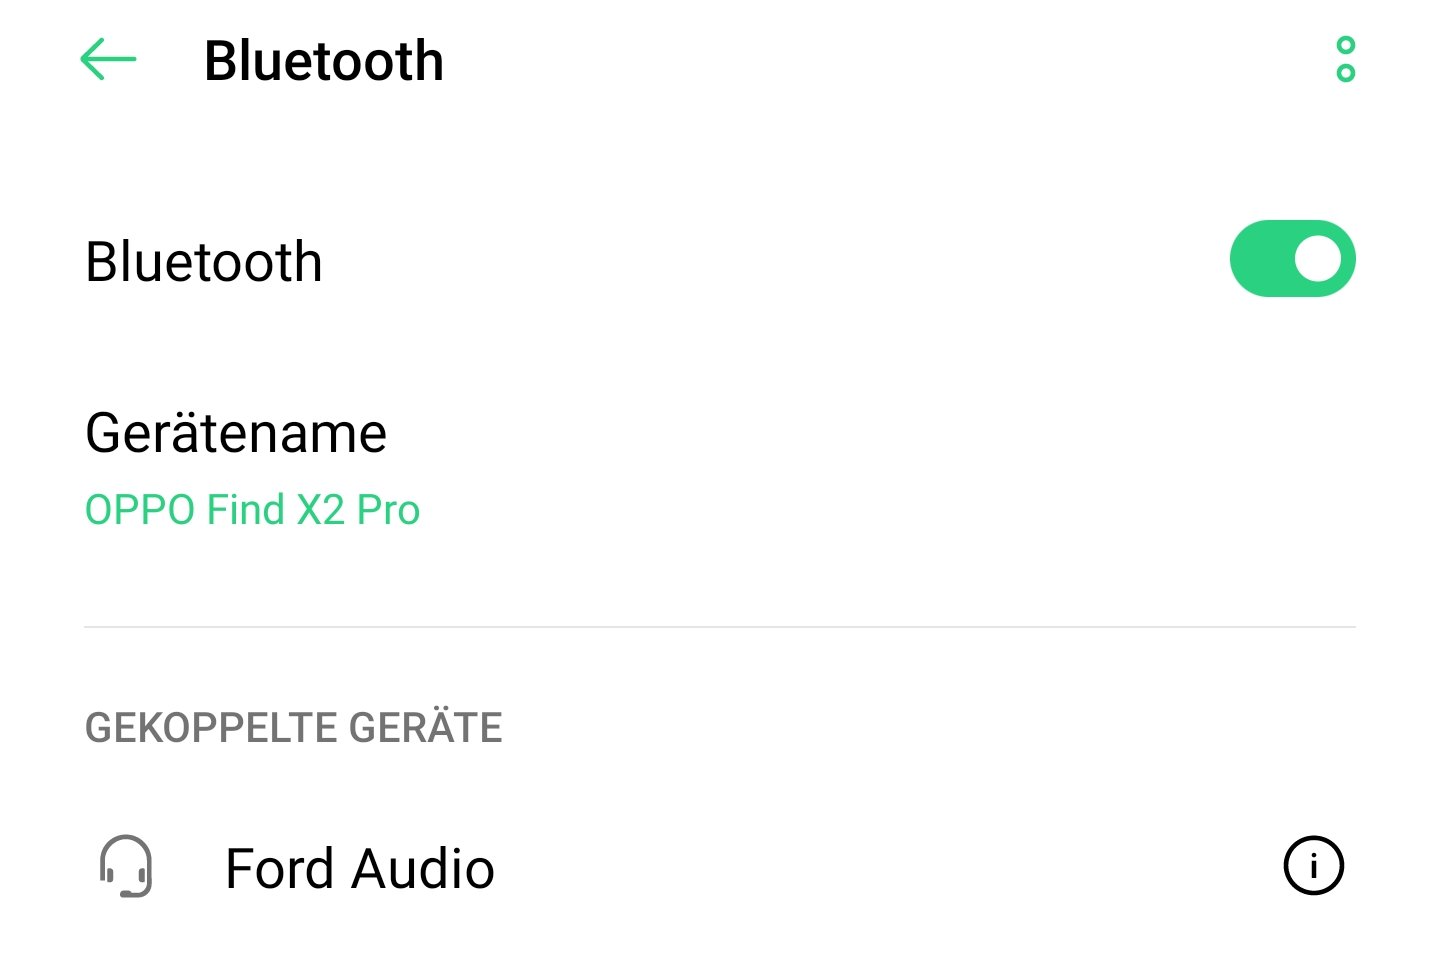Show overflow menu in the top bar
The width and height of the screenshot is (1440, 973).
coord(1345,60)
